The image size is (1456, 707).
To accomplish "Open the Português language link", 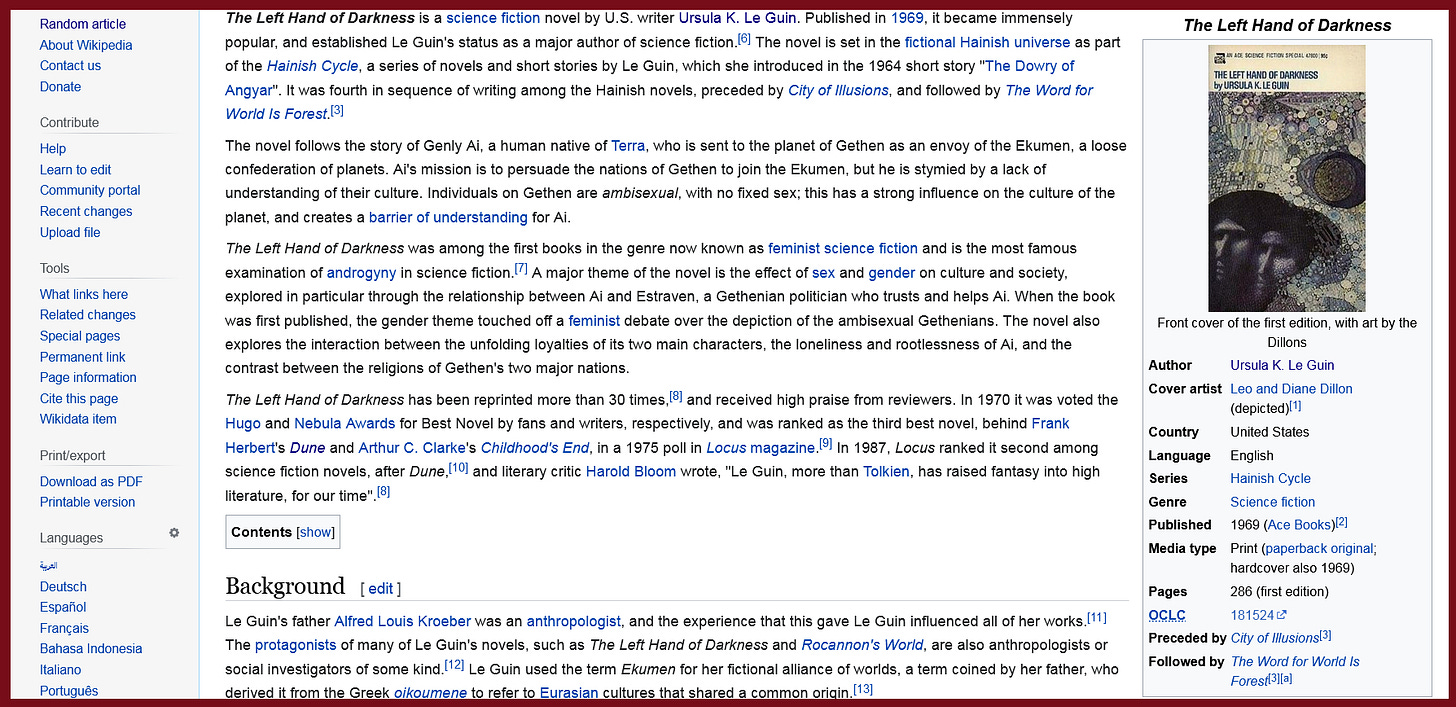I will 69,691.
